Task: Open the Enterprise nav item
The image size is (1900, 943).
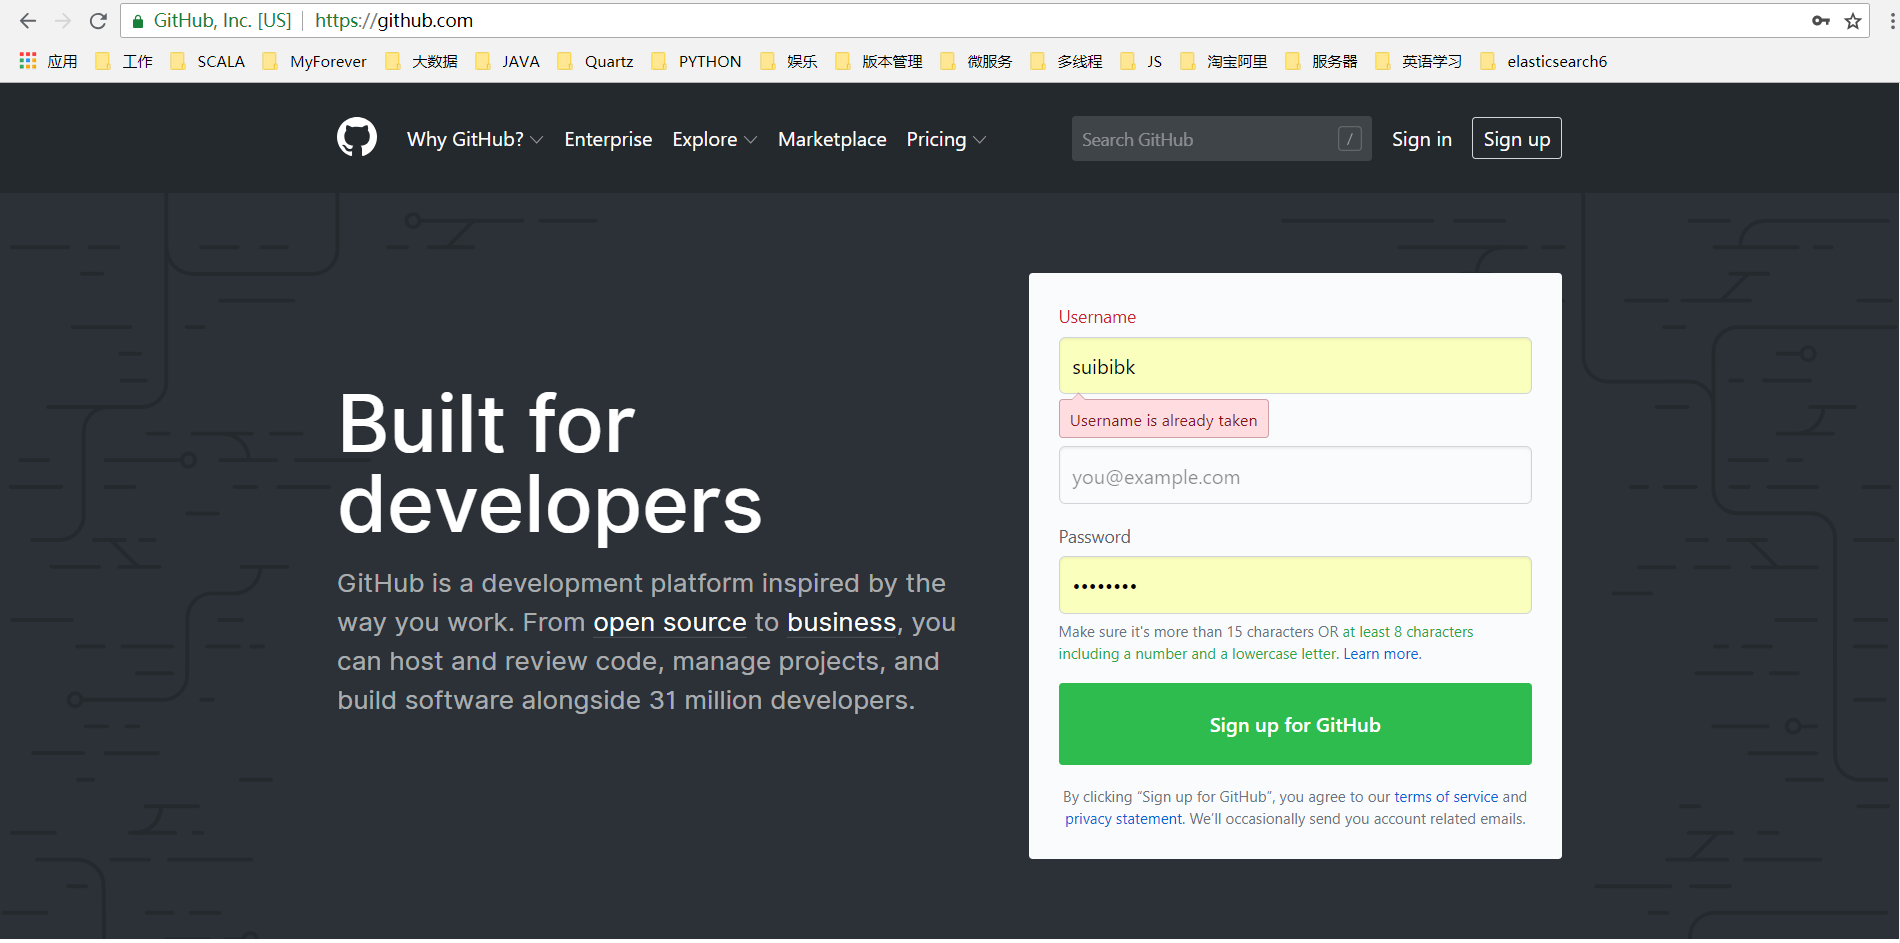Action: click(x=608, y=139)
